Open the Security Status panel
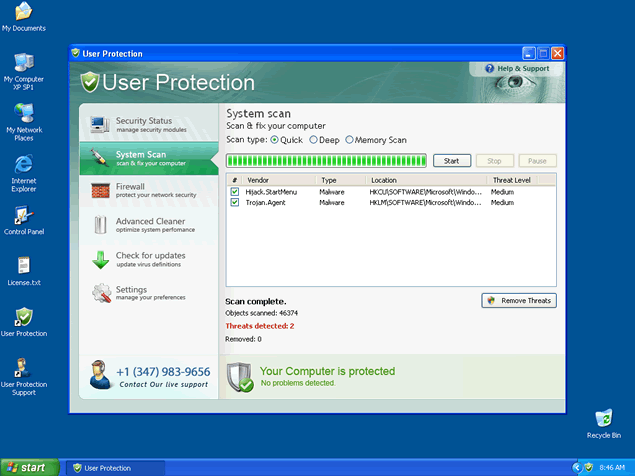635x476 pixels. [148, 125]
